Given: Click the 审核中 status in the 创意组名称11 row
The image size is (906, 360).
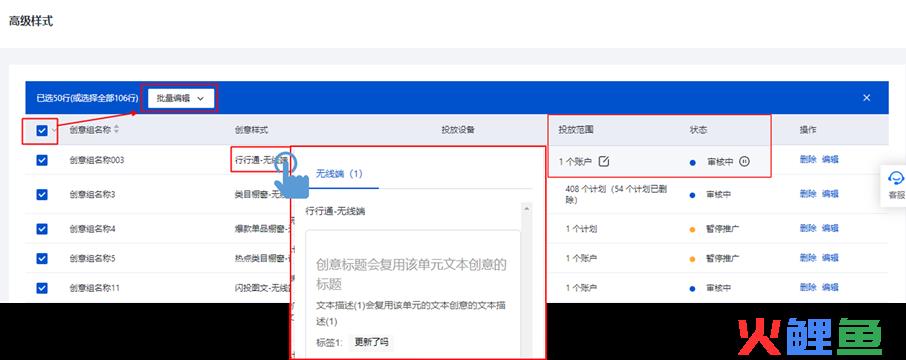Looking at the screenshot, I should (x=719, y=287).
